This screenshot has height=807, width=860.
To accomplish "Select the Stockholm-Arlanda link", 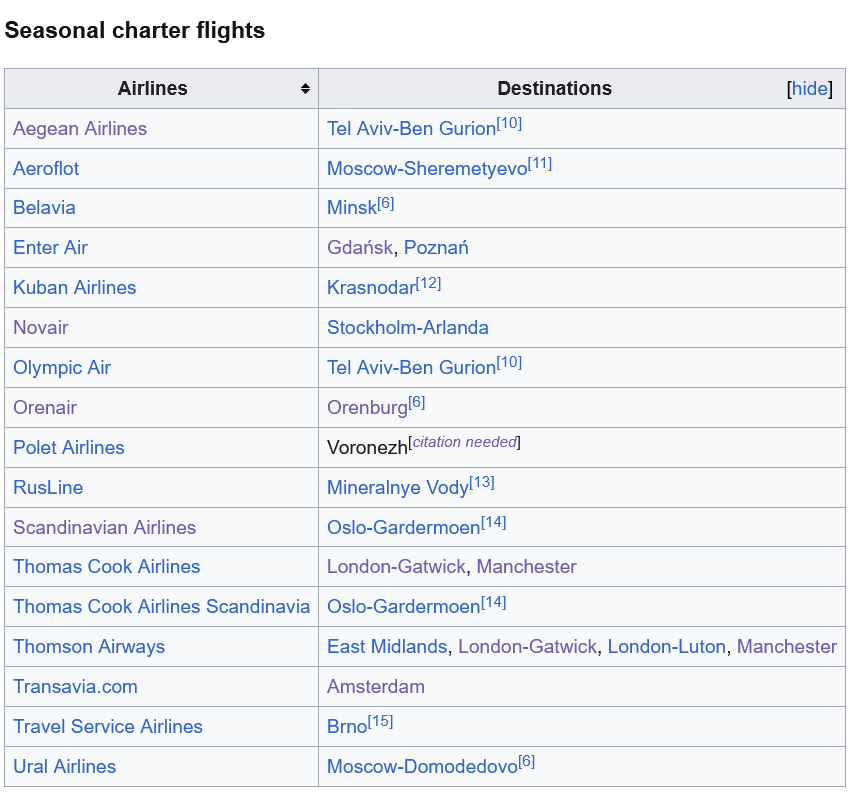I will coord(408,328).
